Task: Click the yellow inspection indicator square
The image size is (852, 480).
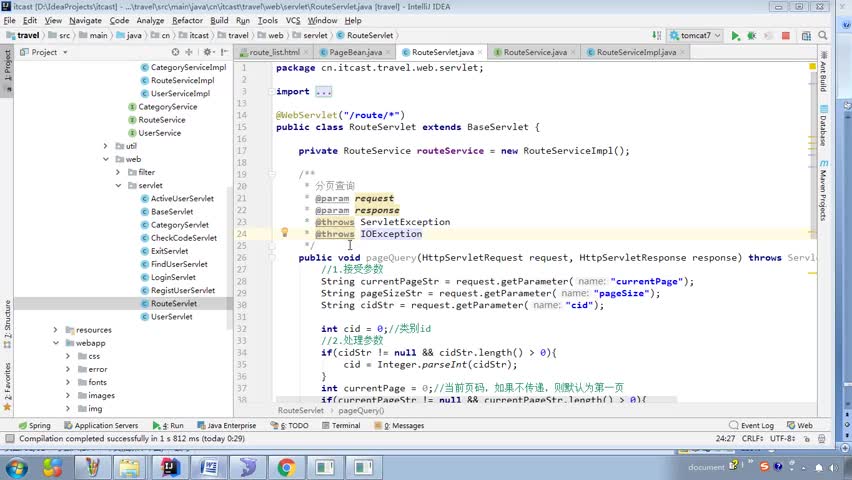Action: point(812,66)
